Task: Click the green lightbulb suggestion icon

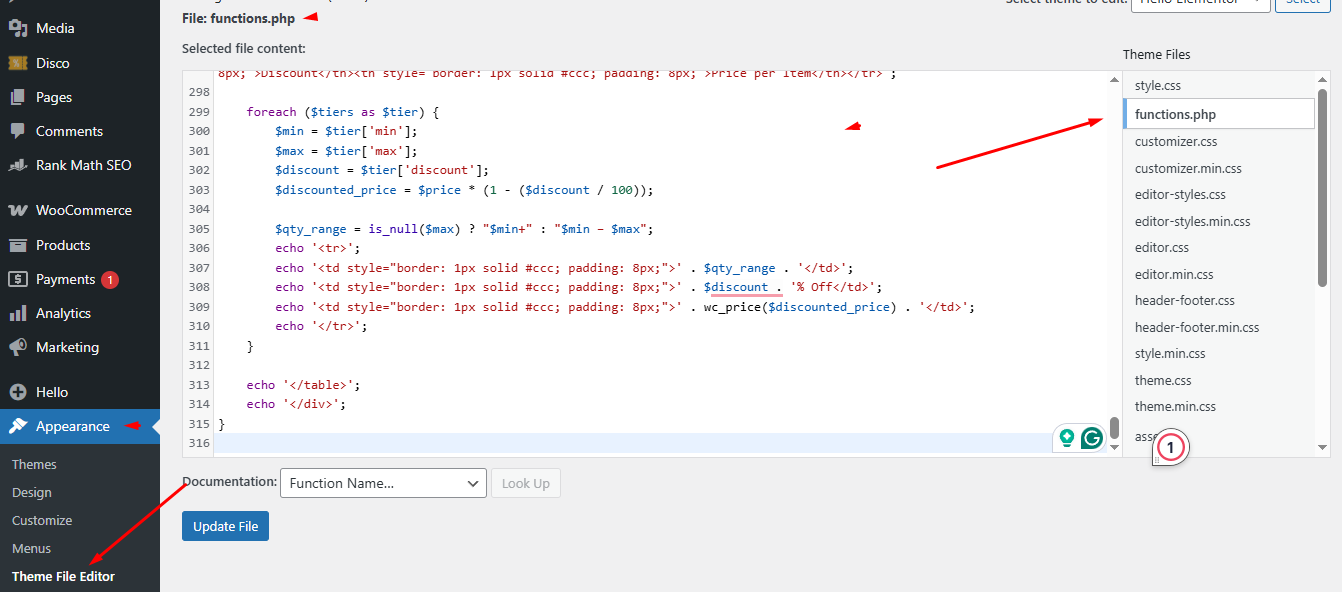Action: coord(1067,438)
